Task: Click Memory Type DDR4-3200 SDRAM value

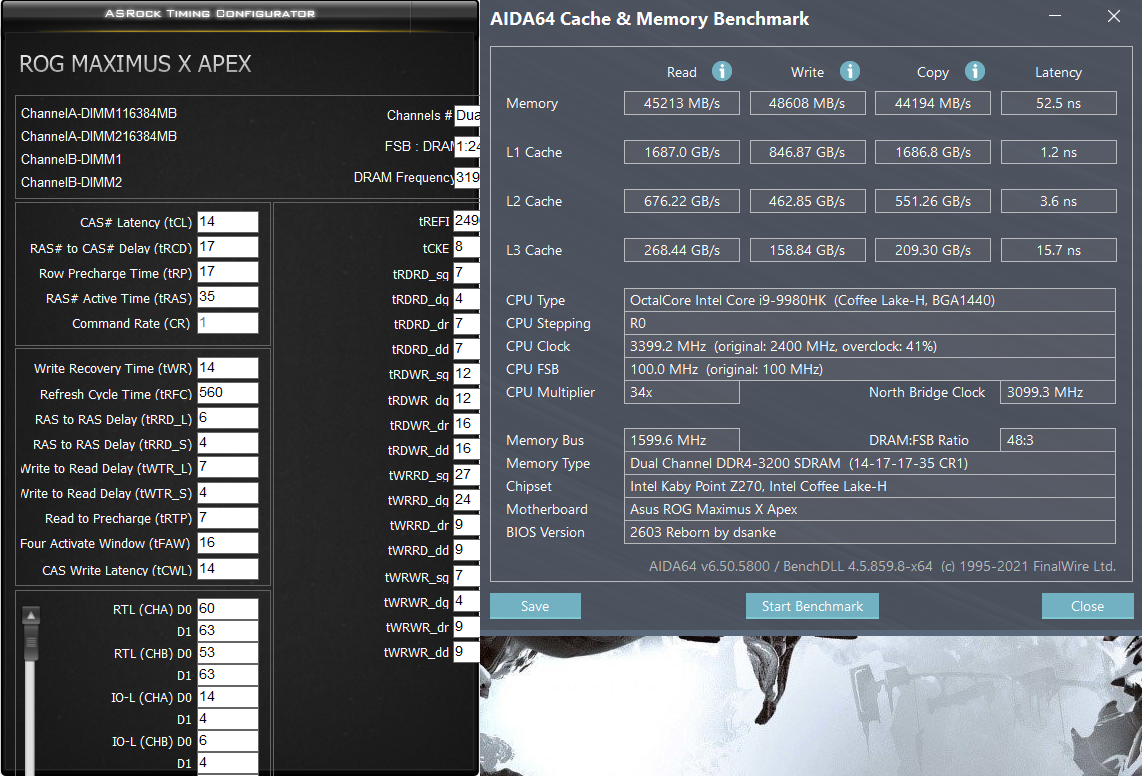Action: (870, 463)
